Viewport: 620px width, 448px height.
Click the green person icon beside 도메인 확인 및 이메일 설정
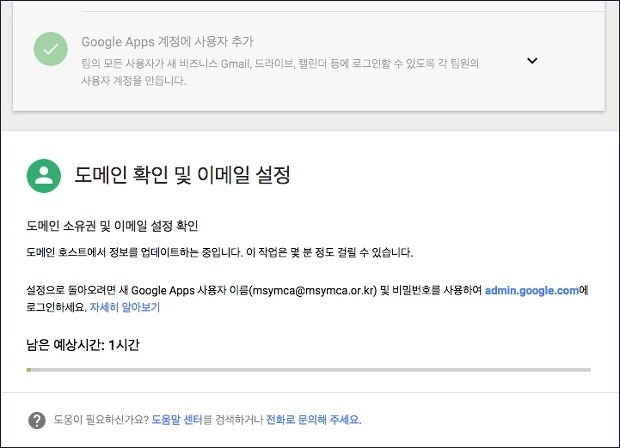point(43,176)
